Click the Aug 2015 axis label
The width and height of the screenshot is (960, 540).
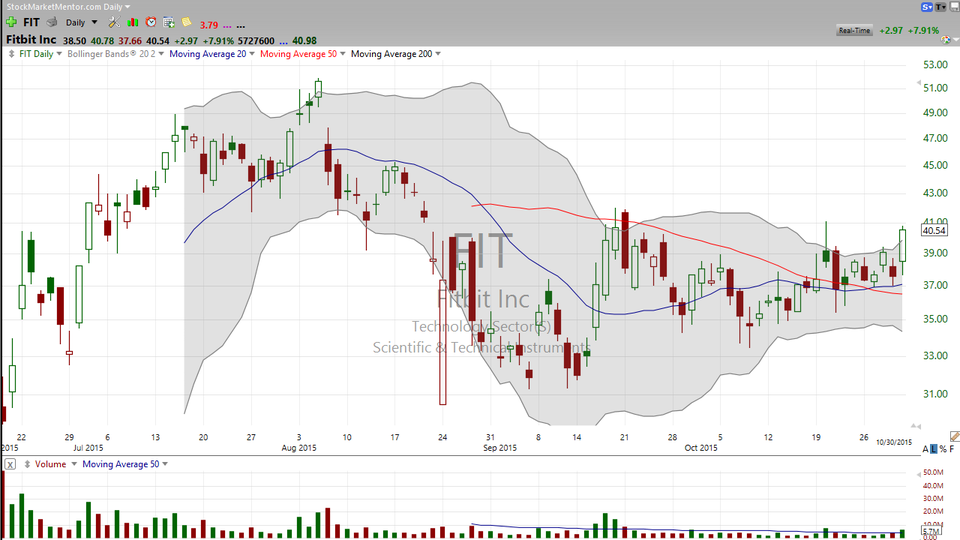pos(299,448)
